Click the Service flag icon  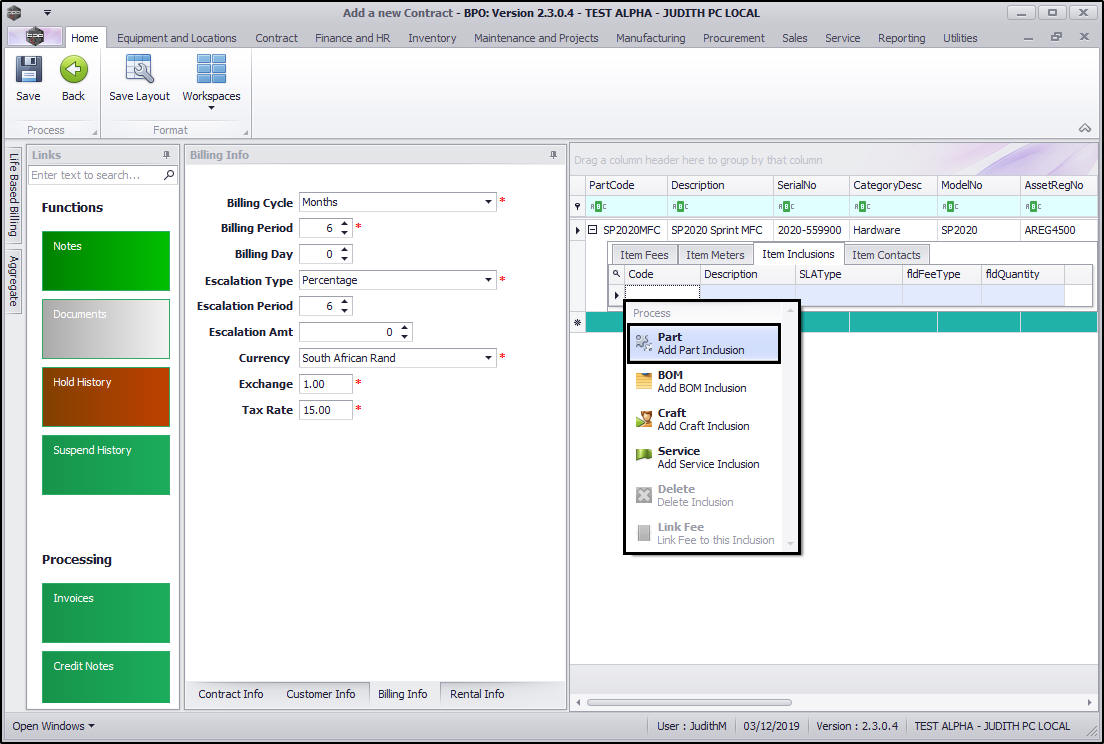pyautogui.click(x=644, y=455)
